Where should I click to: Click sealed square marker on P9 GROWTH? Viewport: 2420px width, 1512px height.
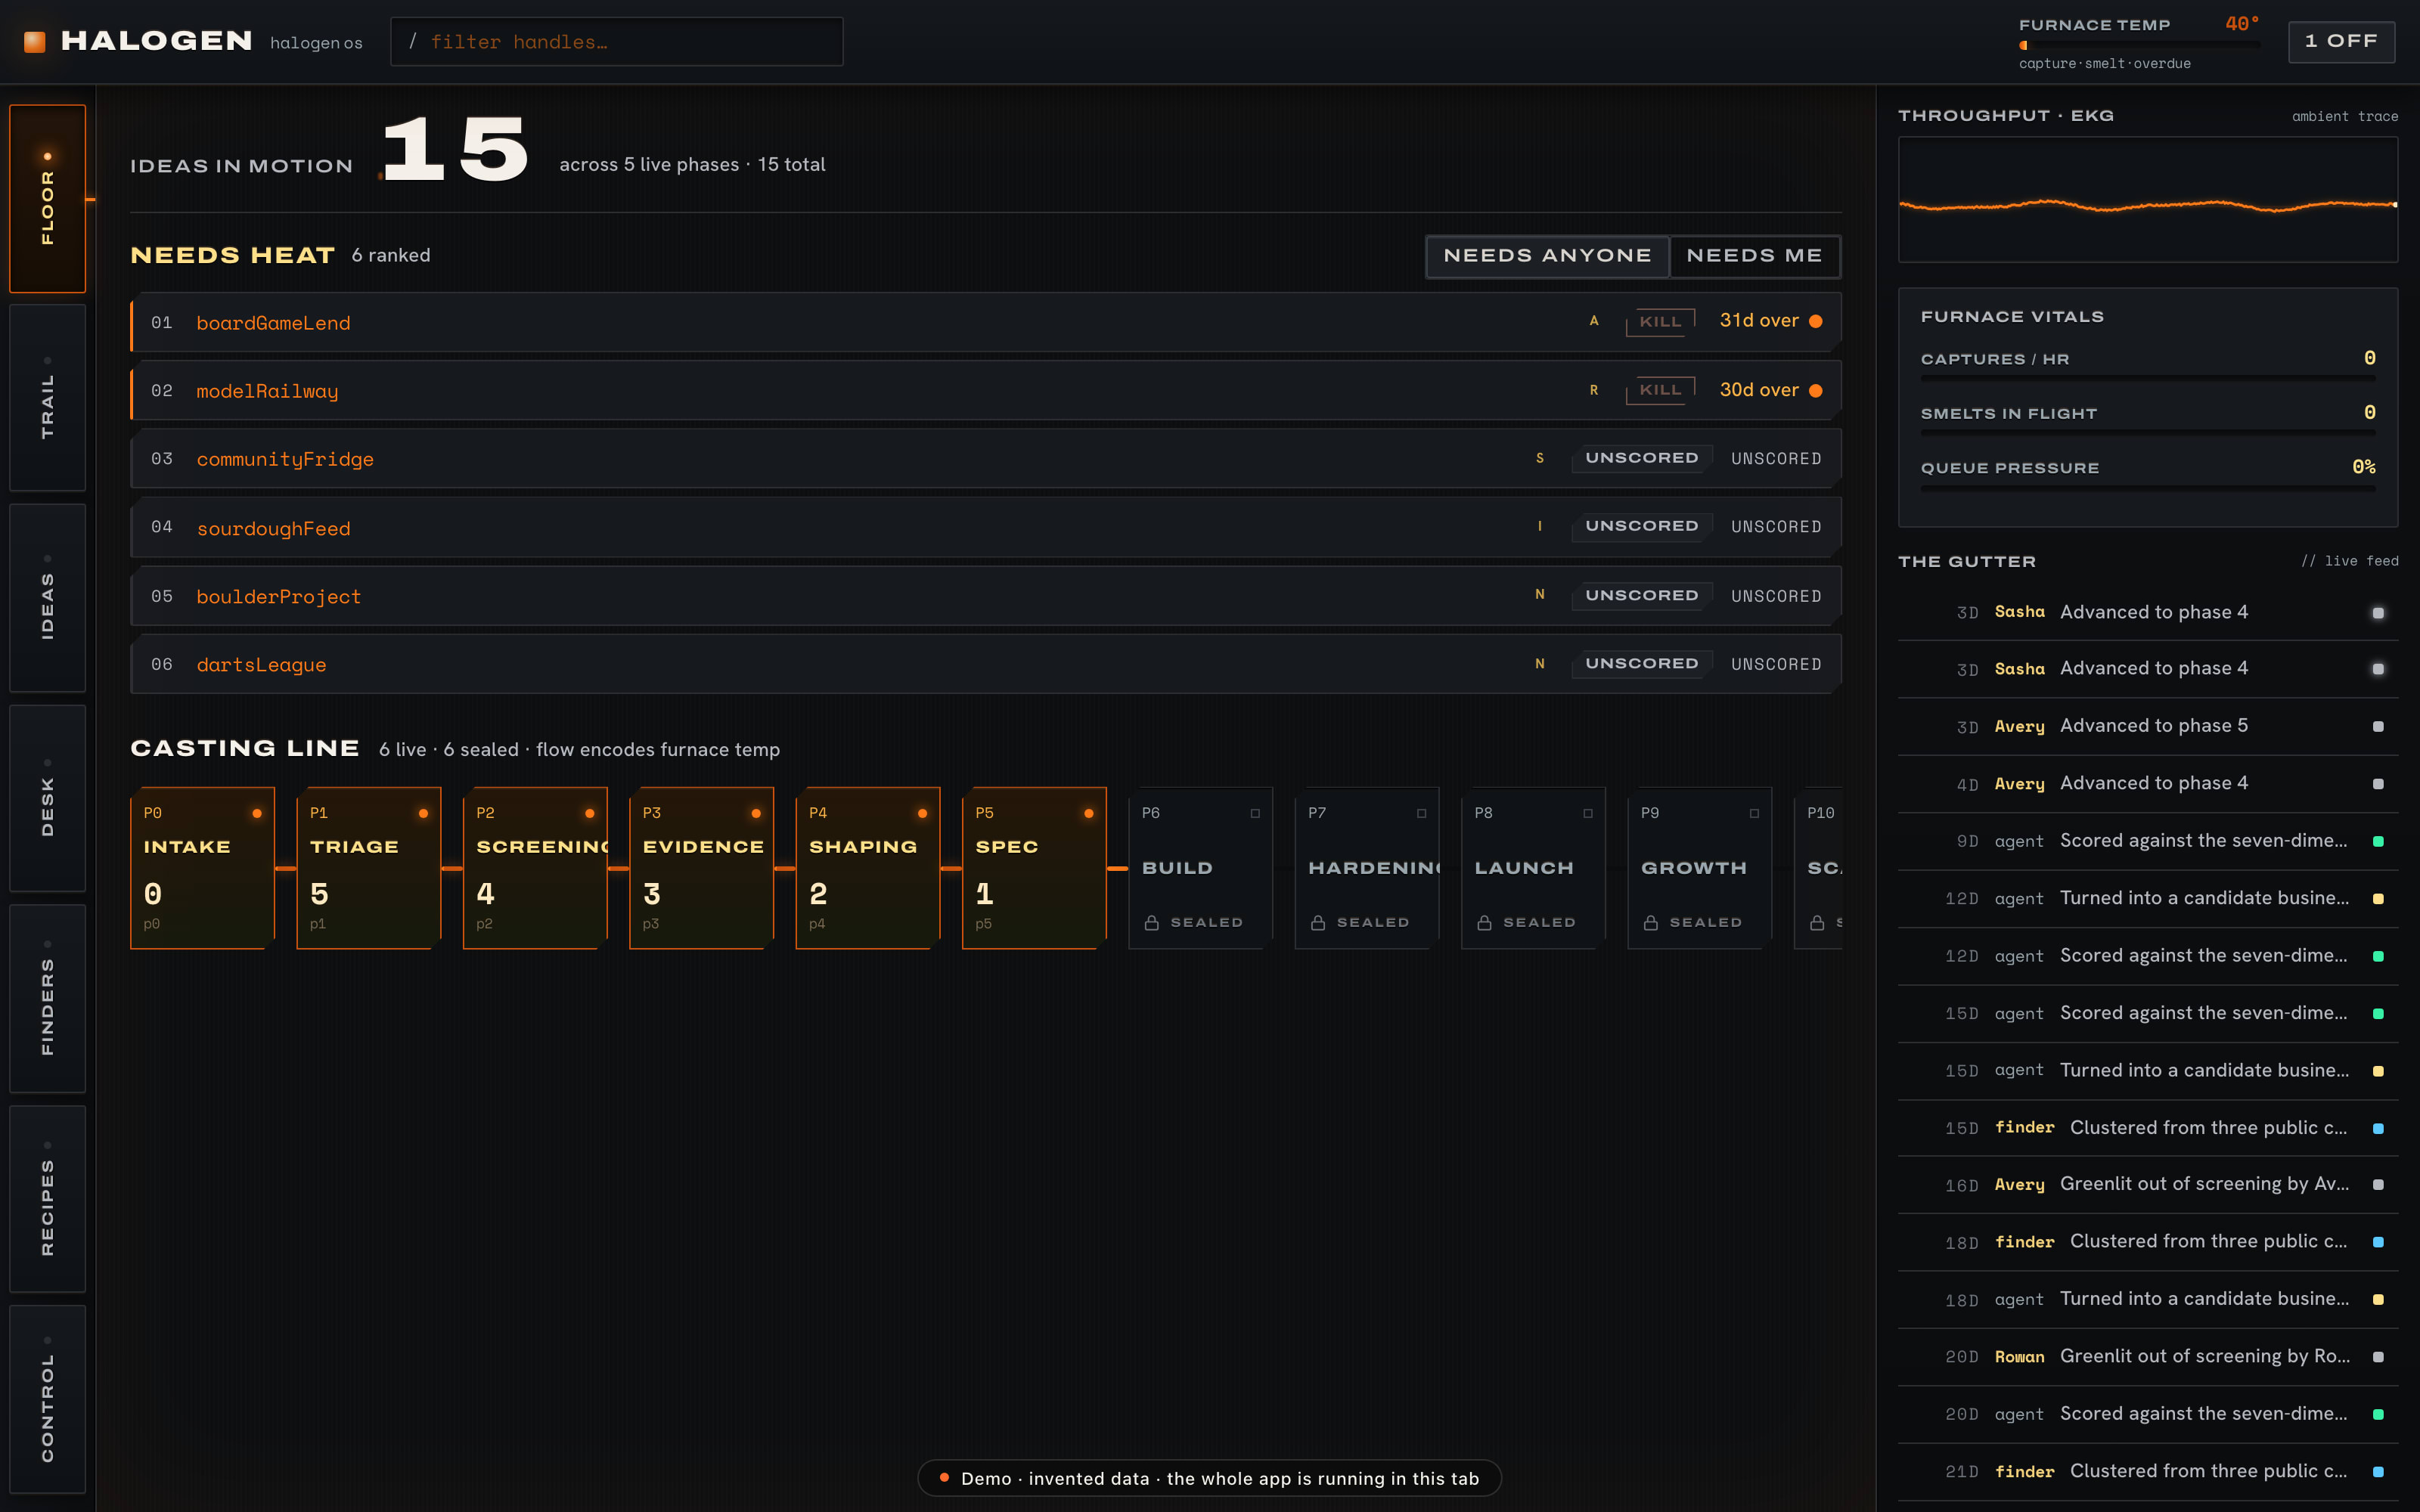click(x=1754, y=813)
